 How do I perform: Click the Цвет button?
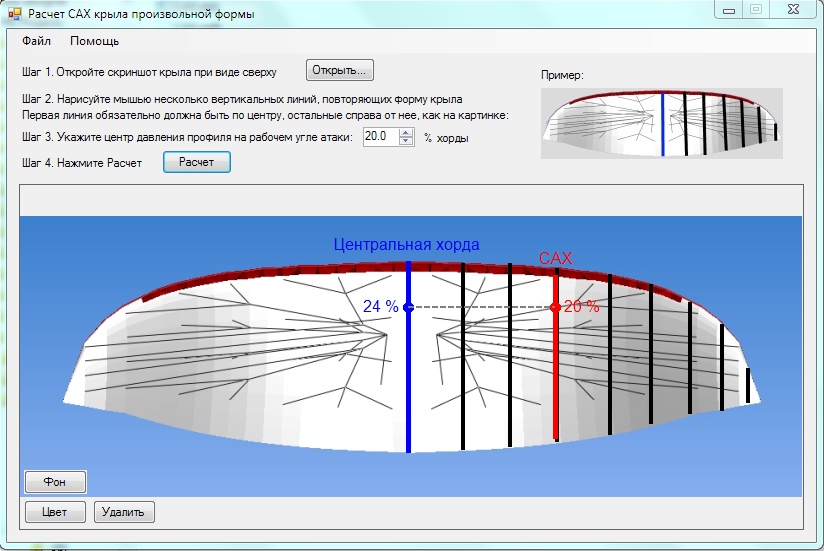point(55,512)
